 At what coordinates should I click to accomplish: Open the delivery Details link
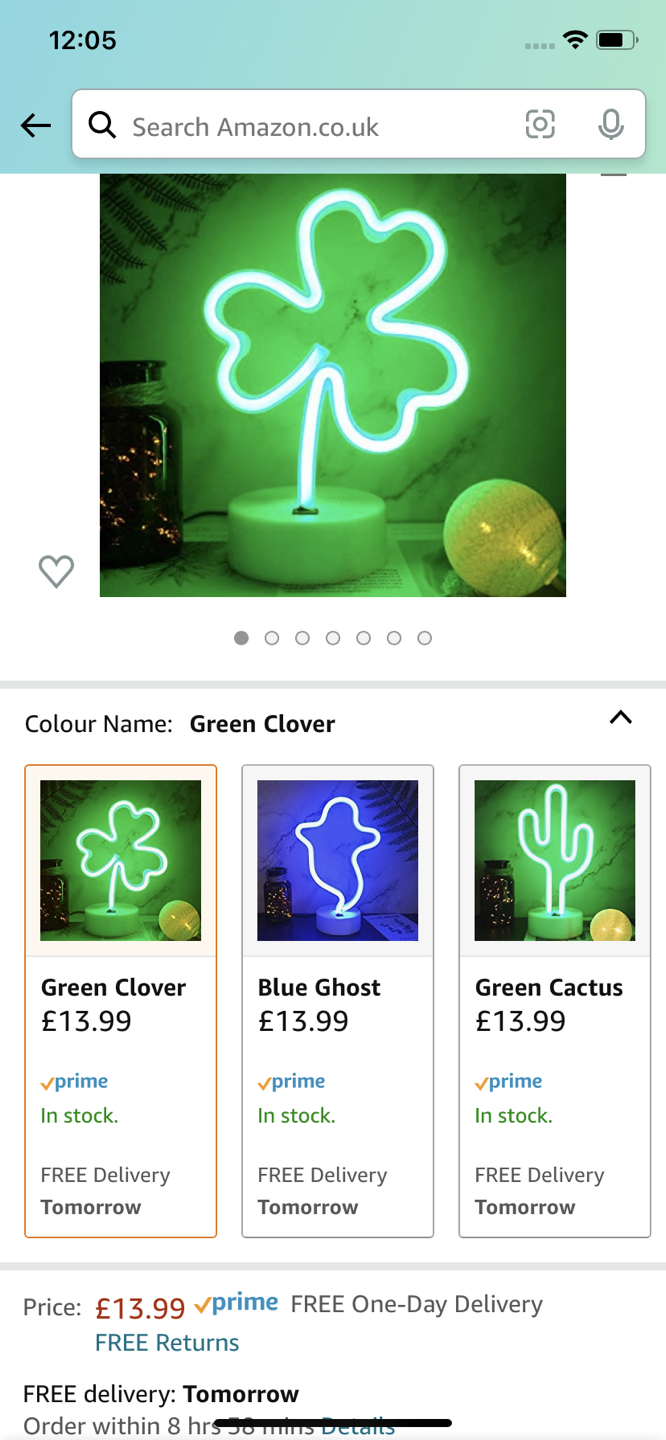(358, 1426)
